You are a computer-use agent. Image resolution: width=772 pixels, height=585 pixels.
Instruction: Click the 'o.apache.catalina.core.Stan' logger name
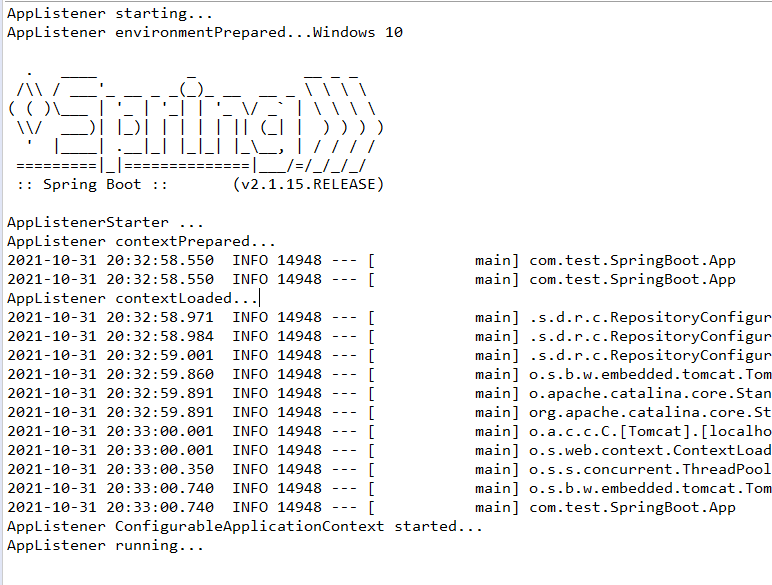650,393
